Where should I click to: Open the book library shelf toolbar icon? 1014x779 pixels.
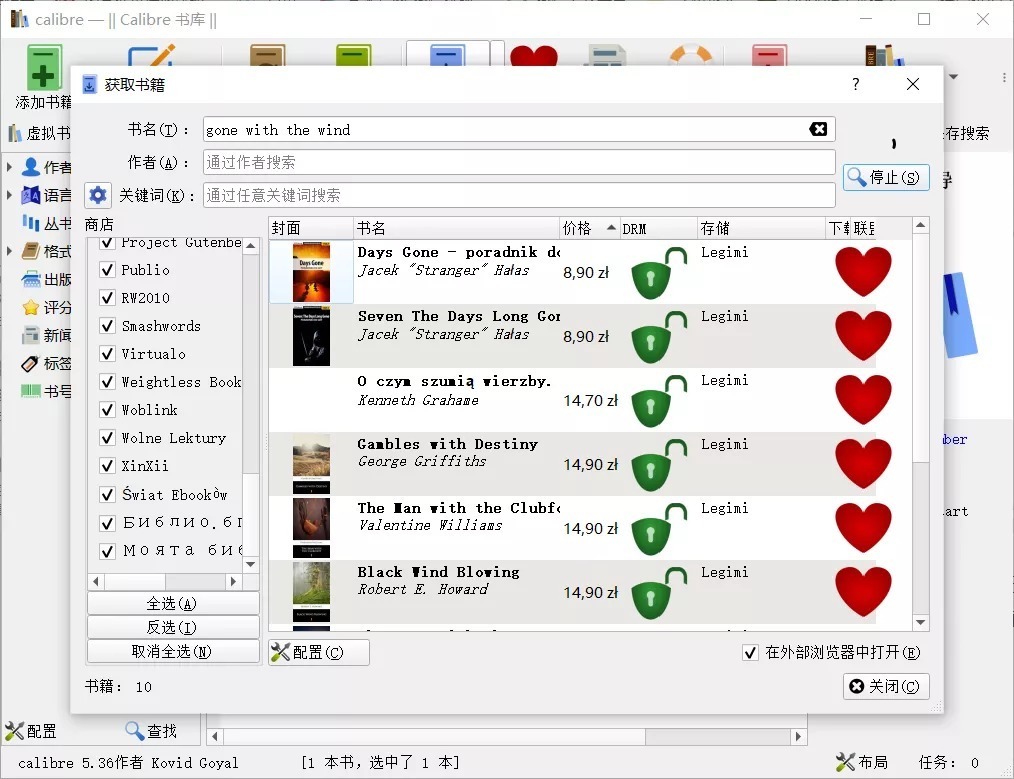883,55
